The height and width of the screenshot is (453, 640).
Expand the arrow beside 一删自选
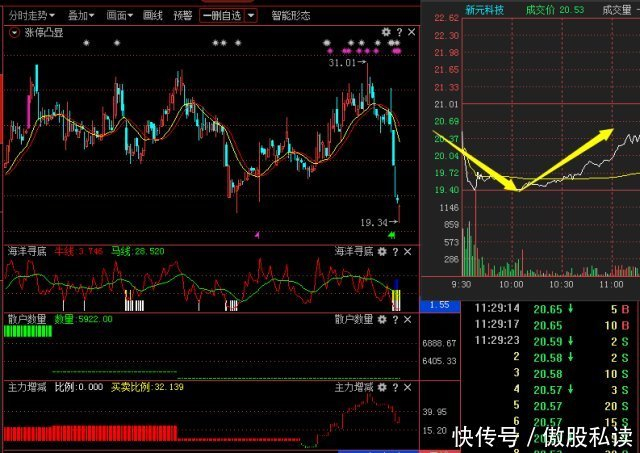(x=251, y=16)
